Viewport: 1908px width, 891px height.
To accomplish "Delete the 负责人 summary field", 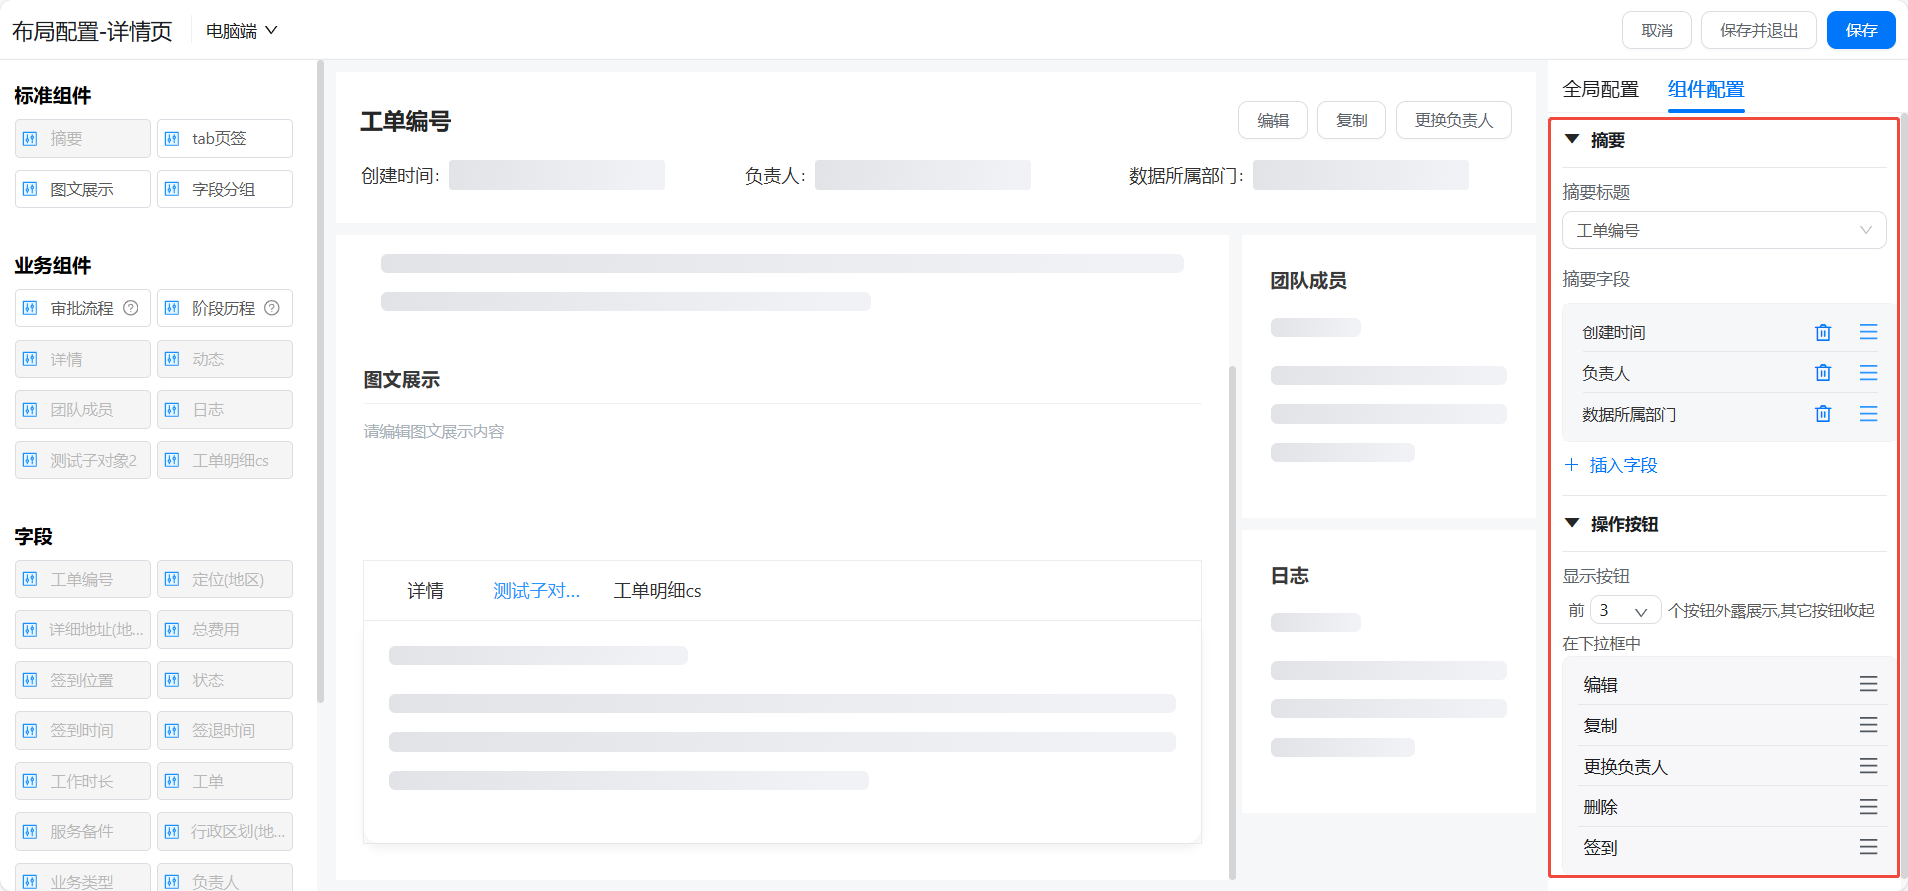I will click(x=1823, y=373).
